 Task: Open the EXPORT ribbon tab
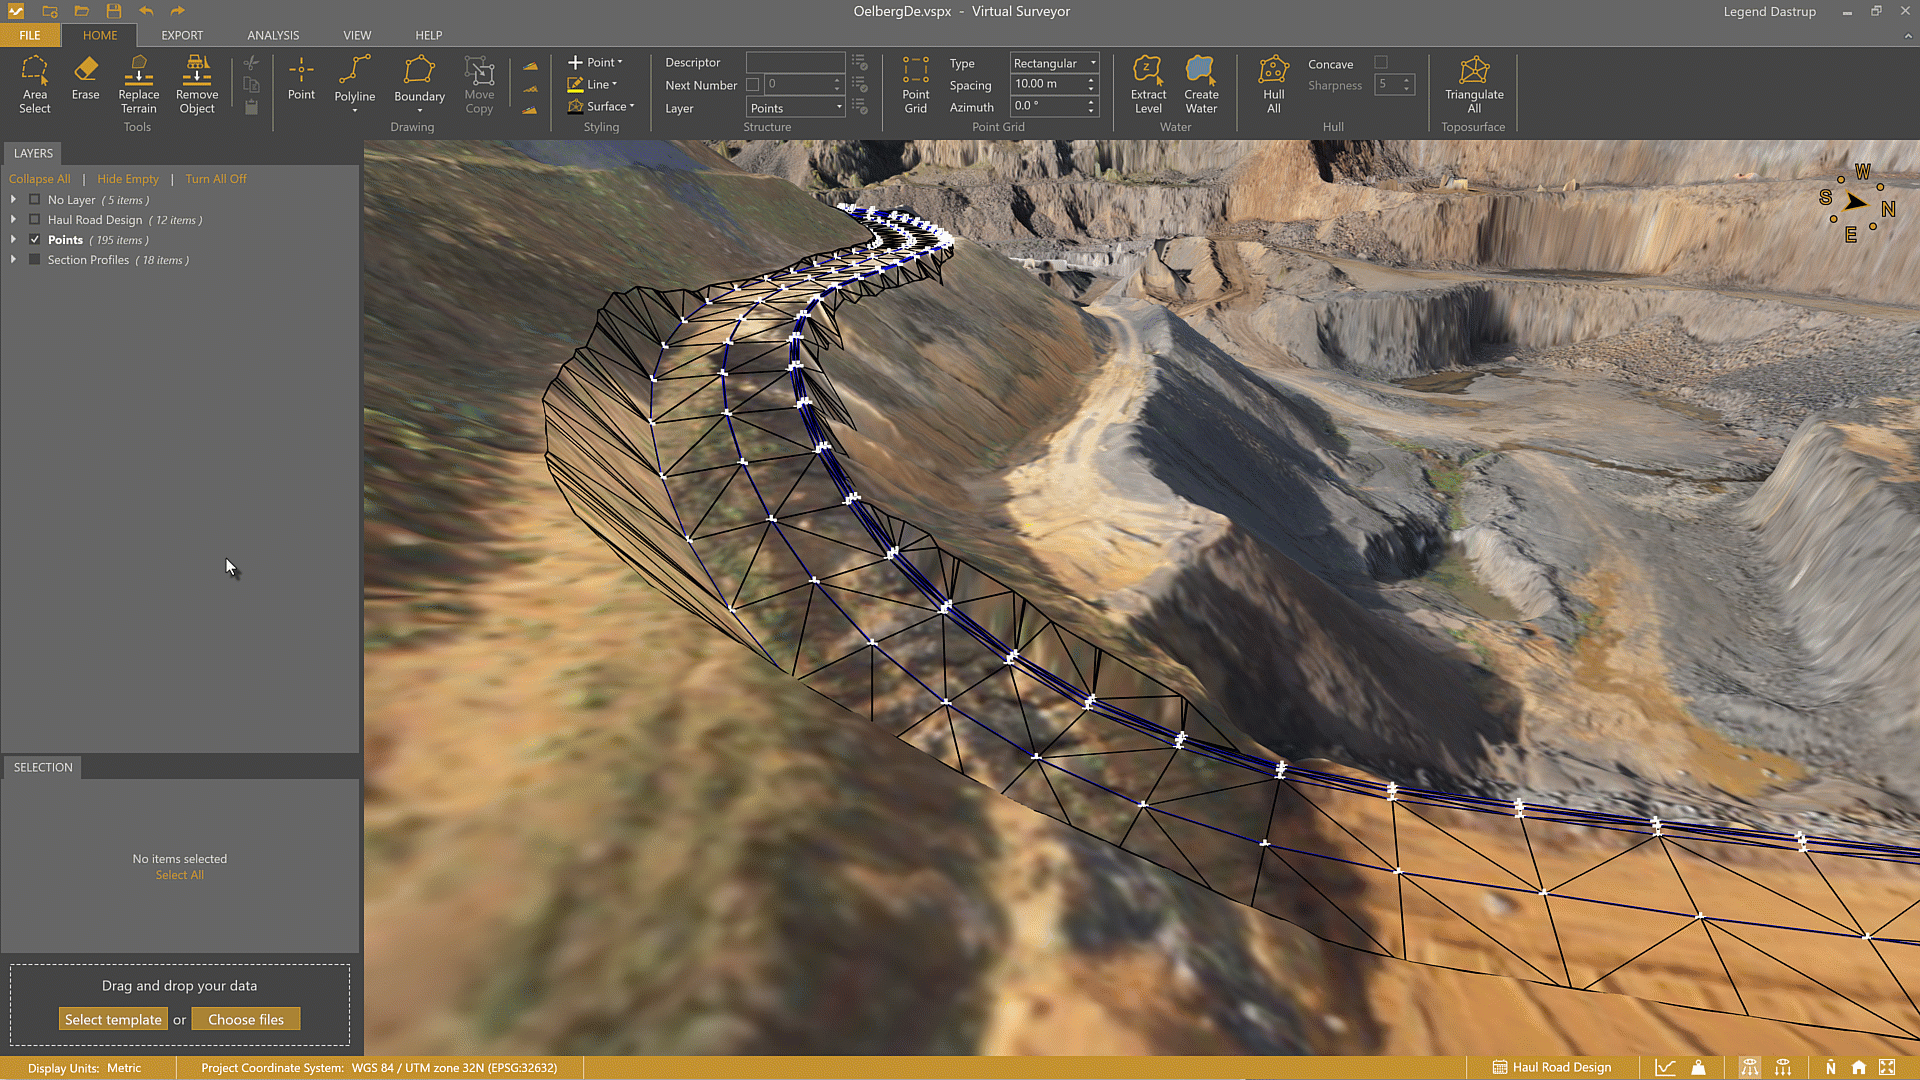click(182, 35)
